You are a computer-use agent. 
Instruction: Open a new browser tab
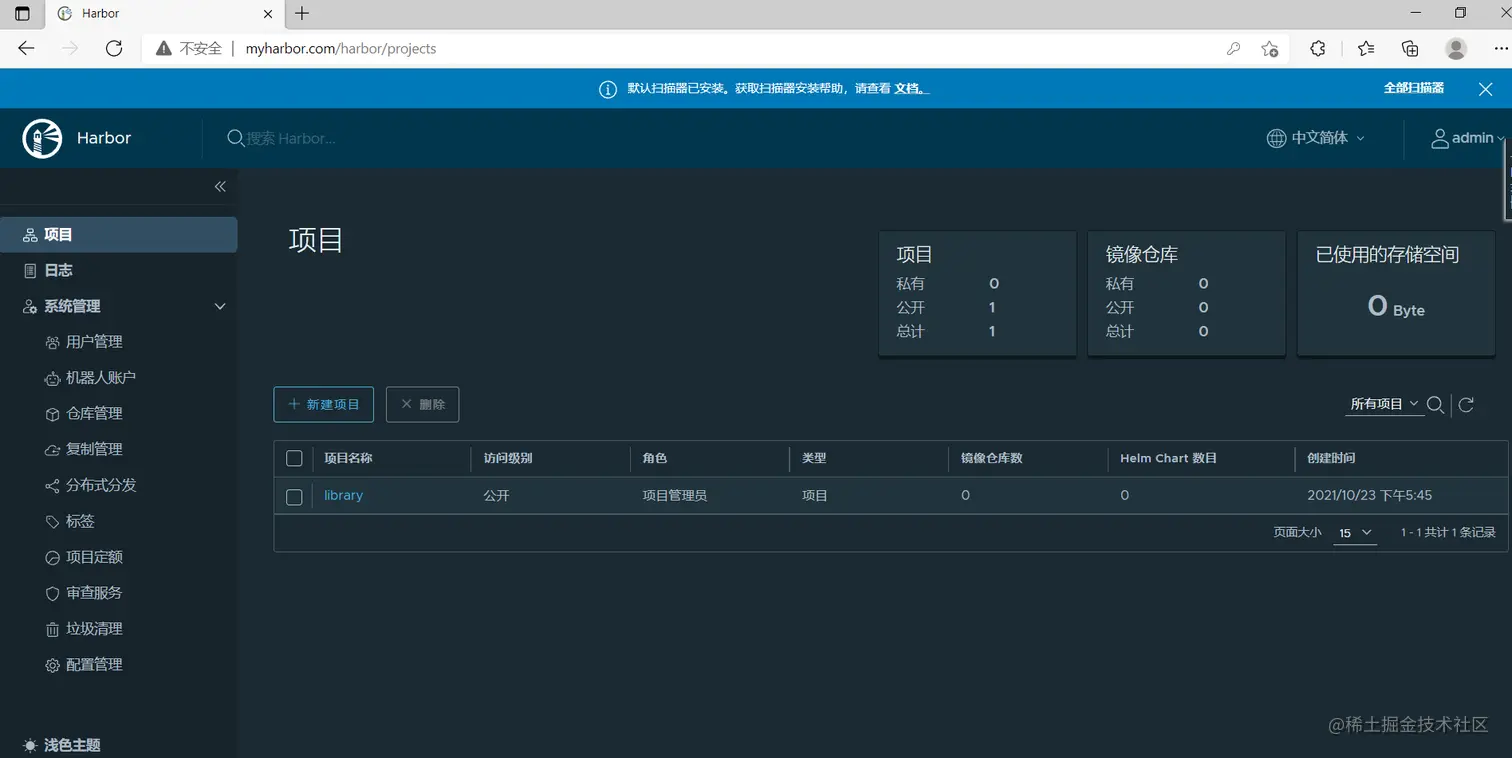[302, 13]
